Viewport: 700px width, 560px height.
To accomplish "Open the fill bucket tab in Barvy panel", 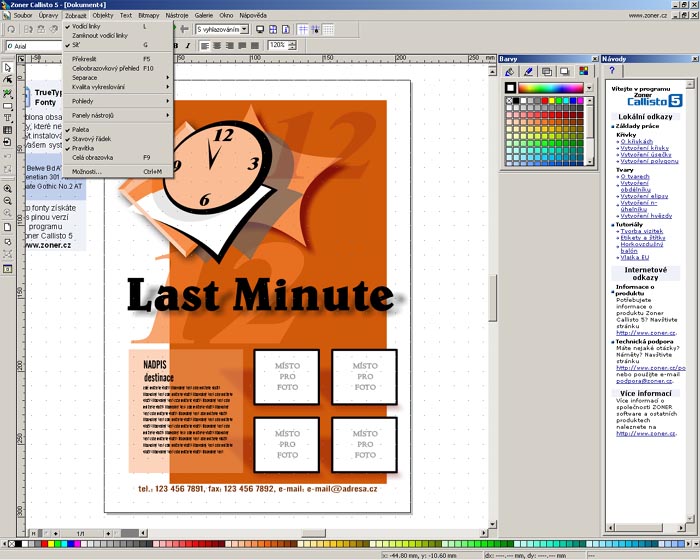I will click(x=509, y=72).
